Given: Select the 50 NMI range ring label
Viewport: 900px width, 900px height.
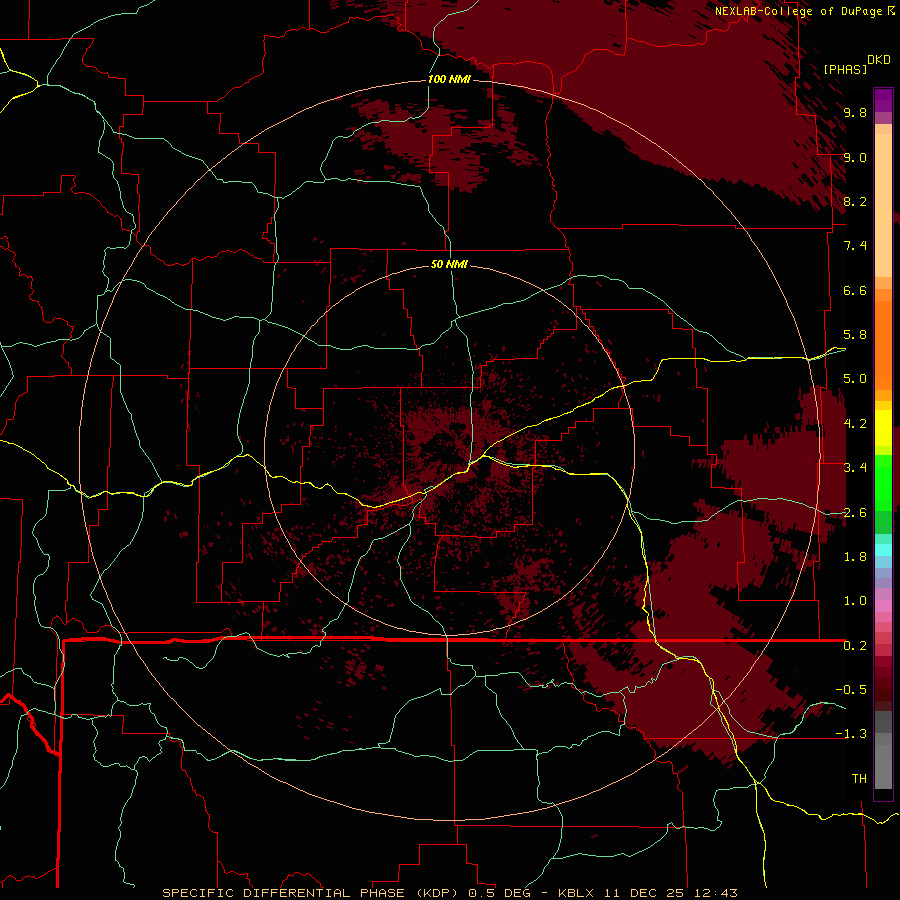Looking at the screenshot, I should click(449, 264).
